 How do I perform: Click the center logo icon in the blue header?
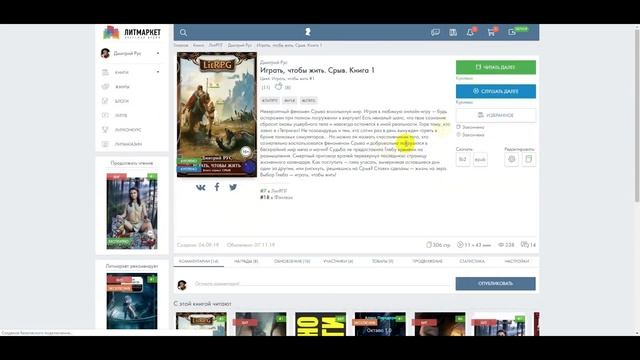[308, 32]
